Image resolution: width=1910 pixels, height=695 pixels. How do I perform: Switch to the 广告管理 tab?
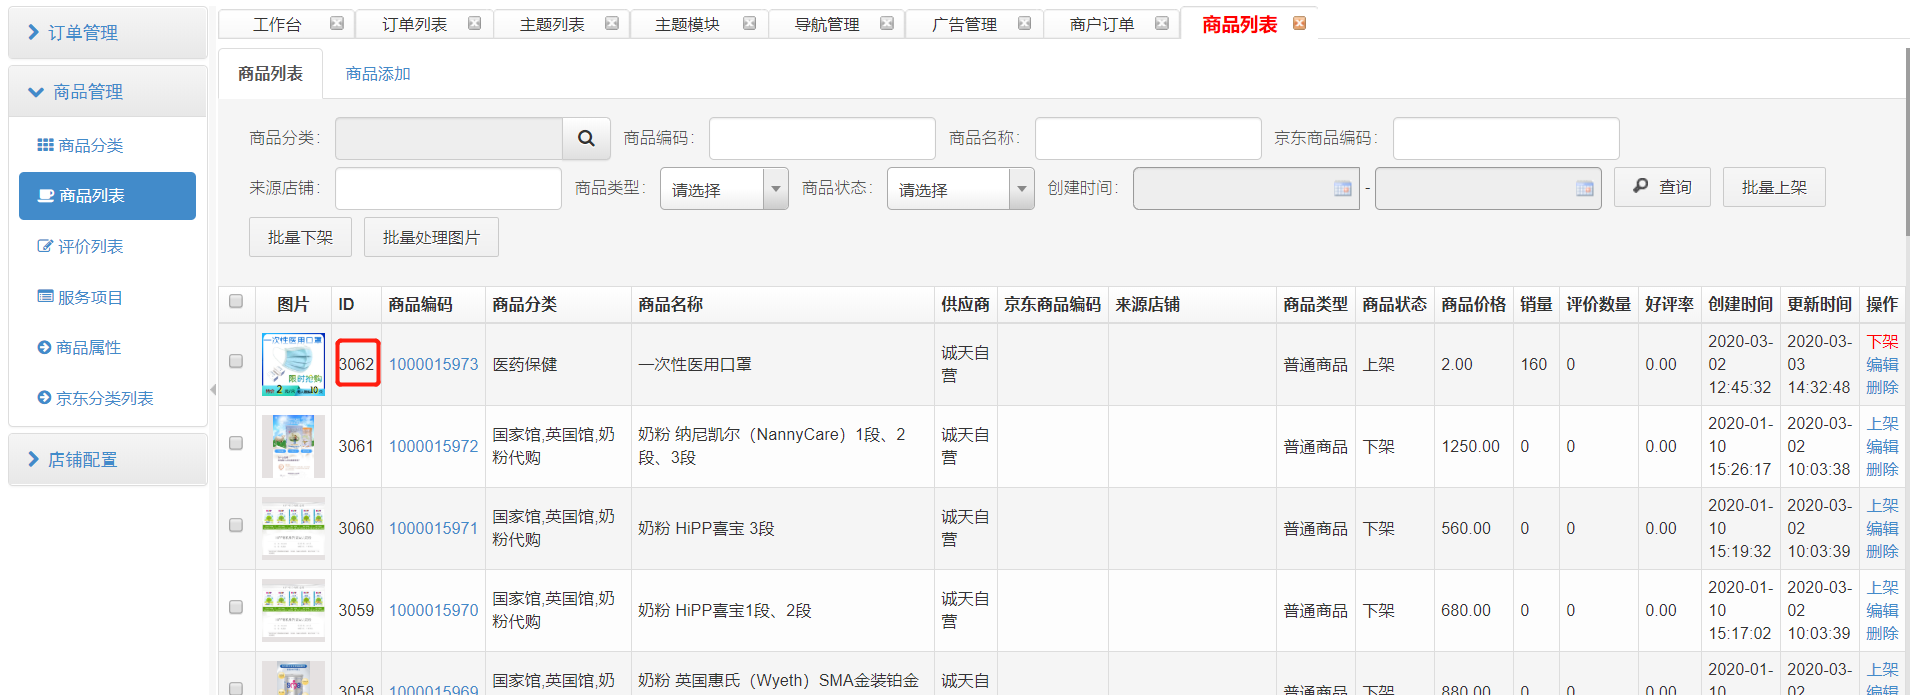964,24
